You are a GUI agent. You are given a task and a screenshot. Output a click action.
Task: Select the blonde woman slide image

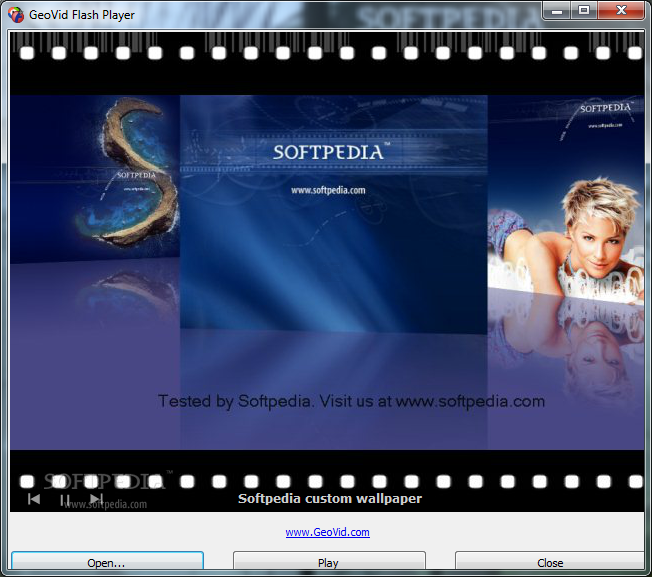tap(566, 202)
